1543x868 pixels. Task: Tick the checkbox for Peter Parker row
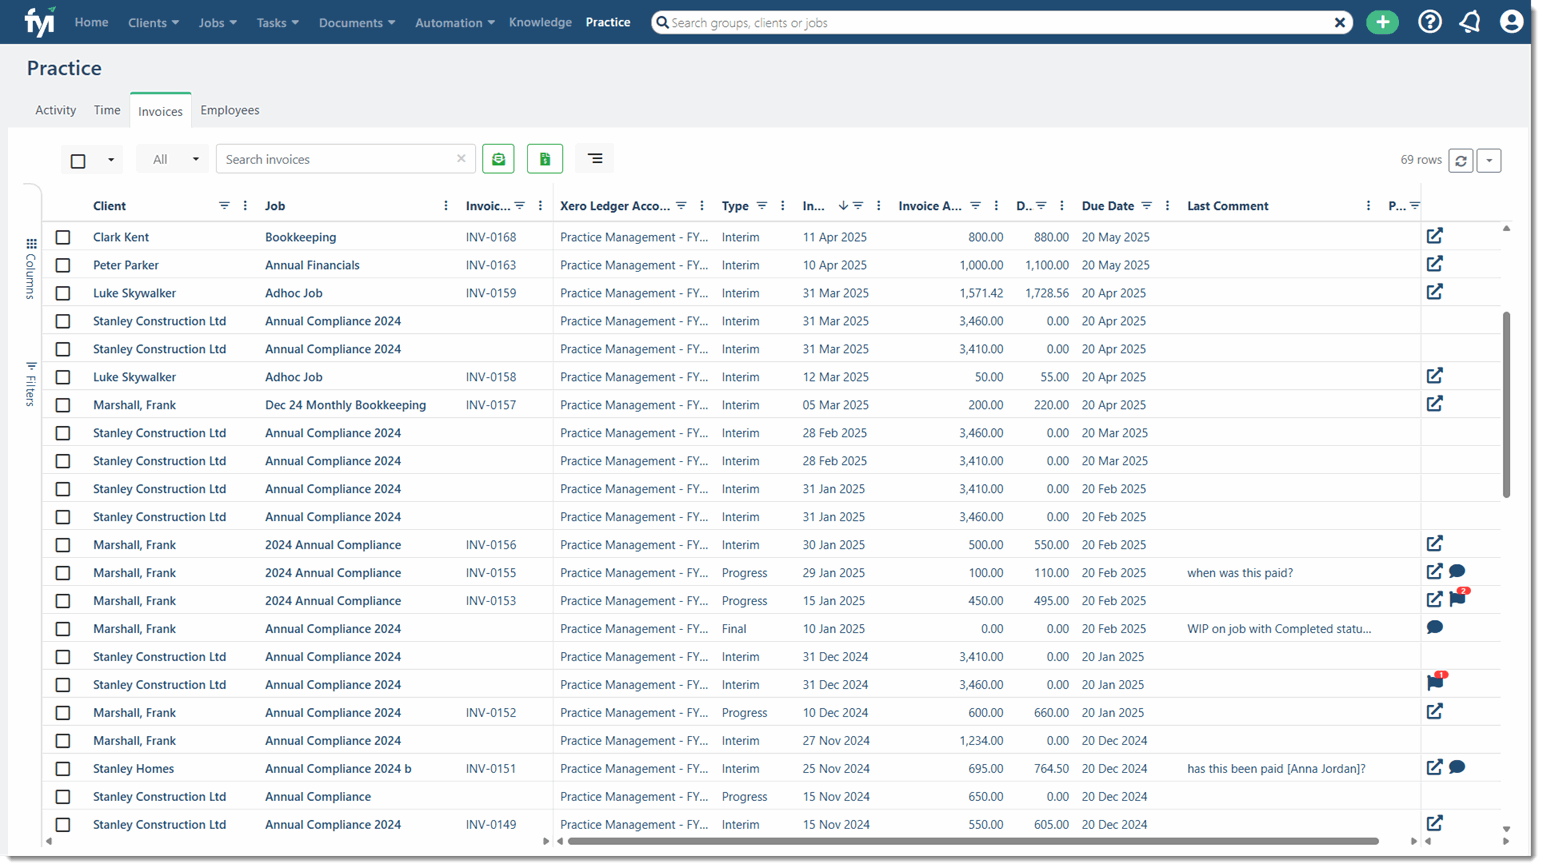63,265
